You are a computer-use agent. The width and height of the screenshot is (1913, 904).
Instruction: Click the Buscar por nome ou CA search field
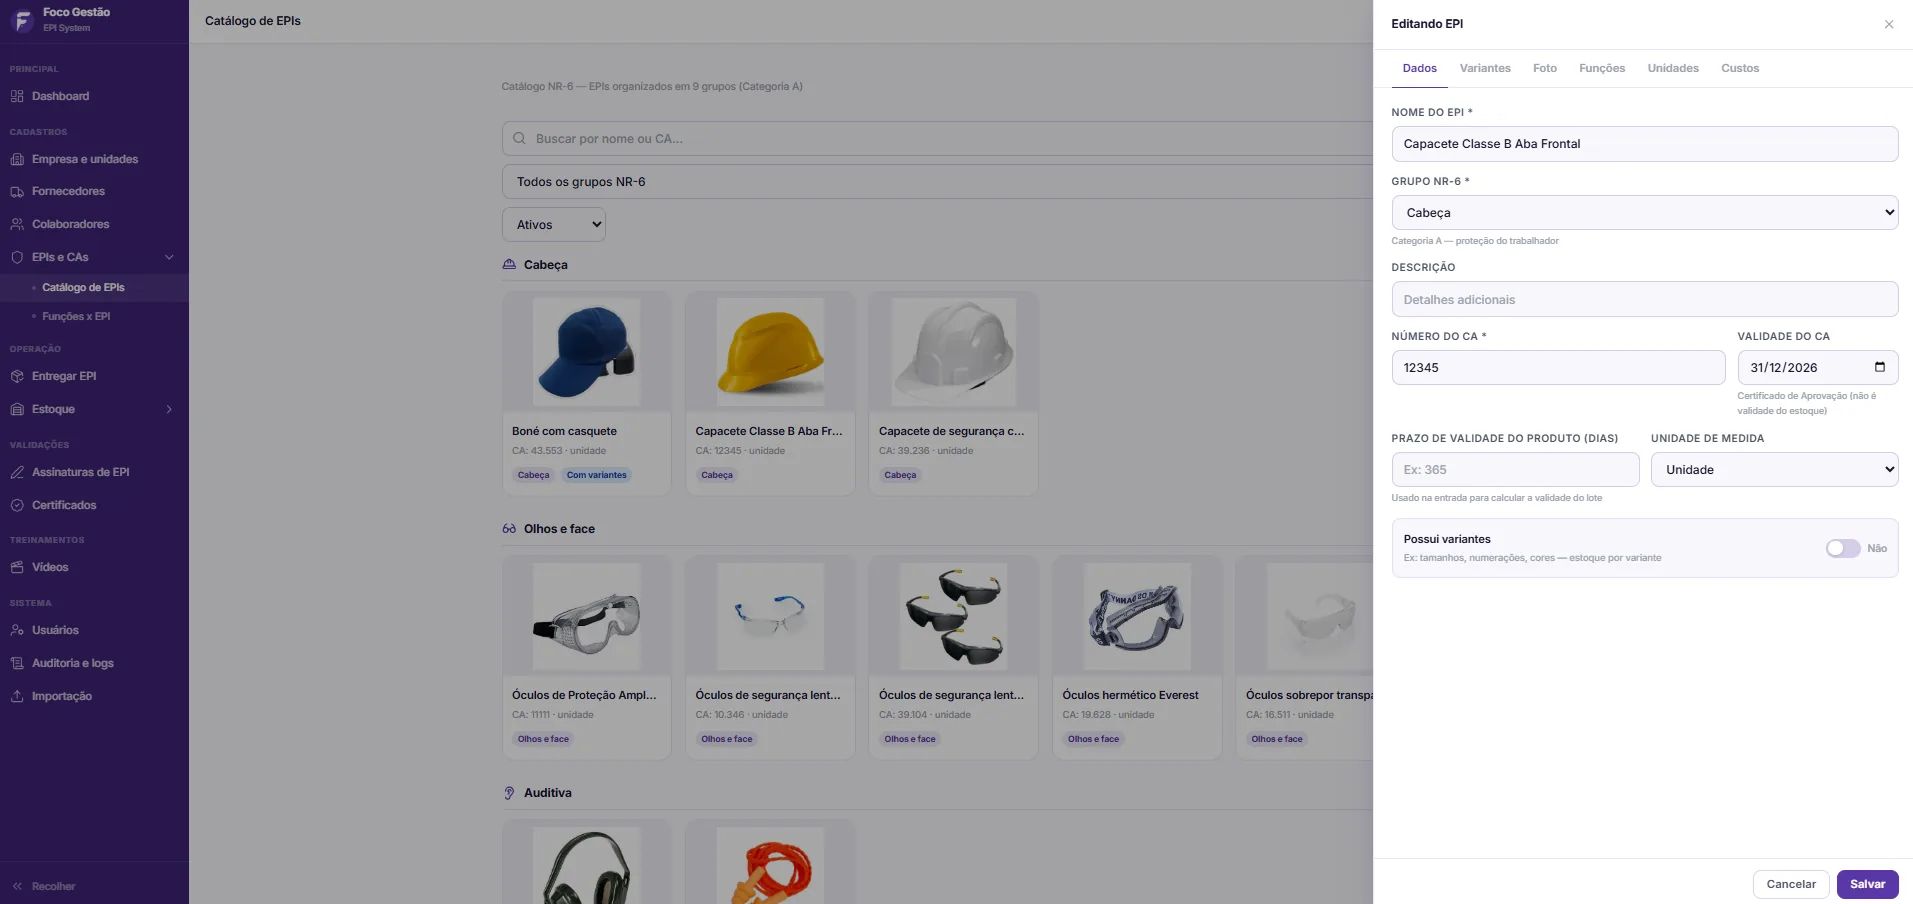pos(937,139)
